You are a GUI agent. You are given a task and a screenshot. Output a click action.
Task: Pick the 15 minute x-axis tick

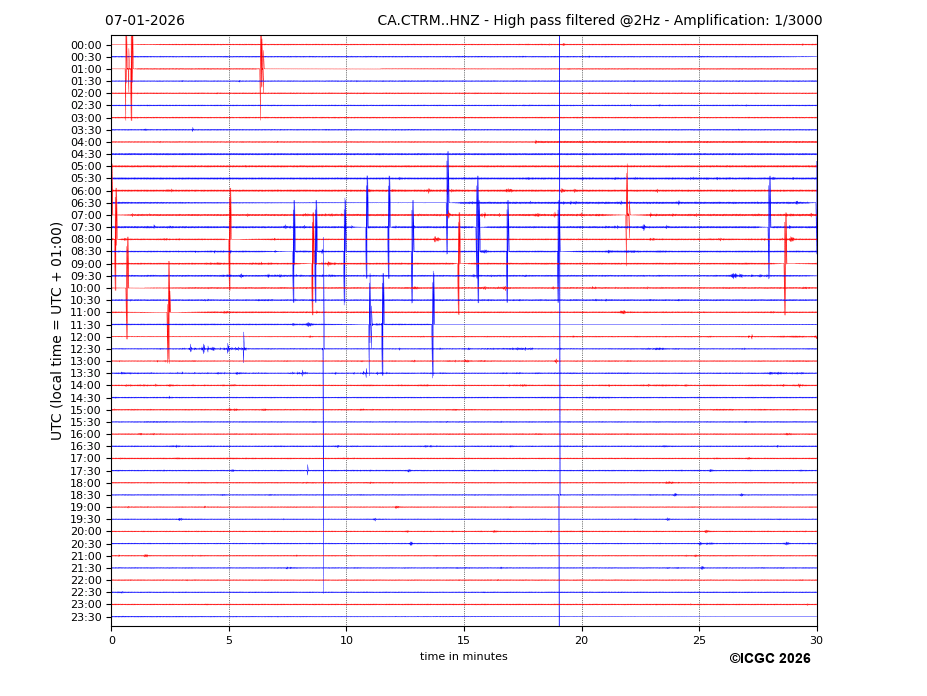point(464,640)
